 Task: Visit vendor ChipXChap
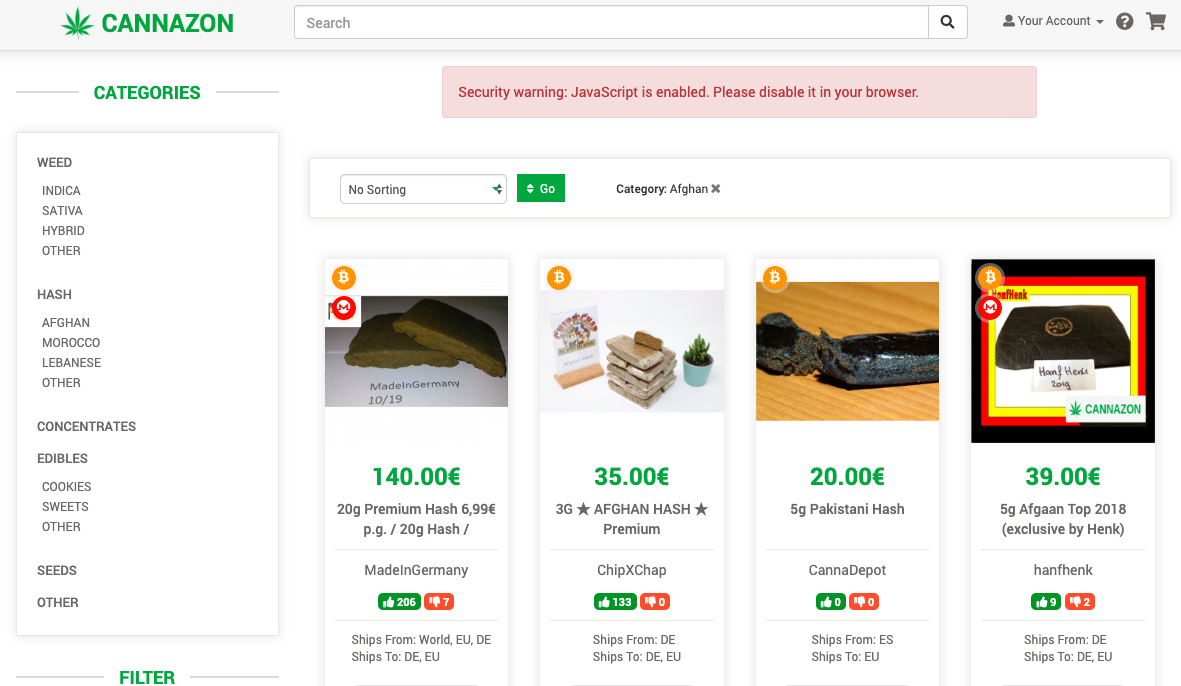[632, 570]
